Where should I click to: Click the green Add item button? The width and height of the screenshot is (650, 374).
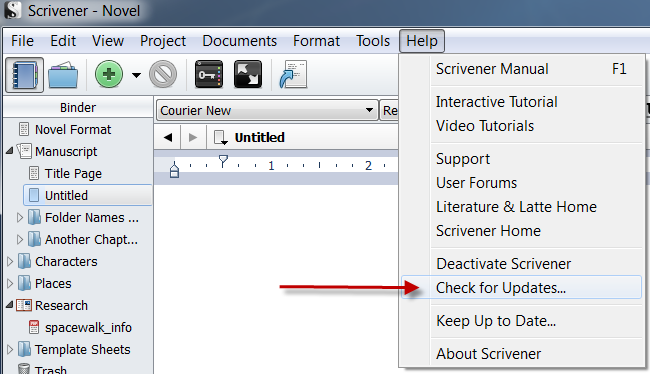tap(109, 75)
